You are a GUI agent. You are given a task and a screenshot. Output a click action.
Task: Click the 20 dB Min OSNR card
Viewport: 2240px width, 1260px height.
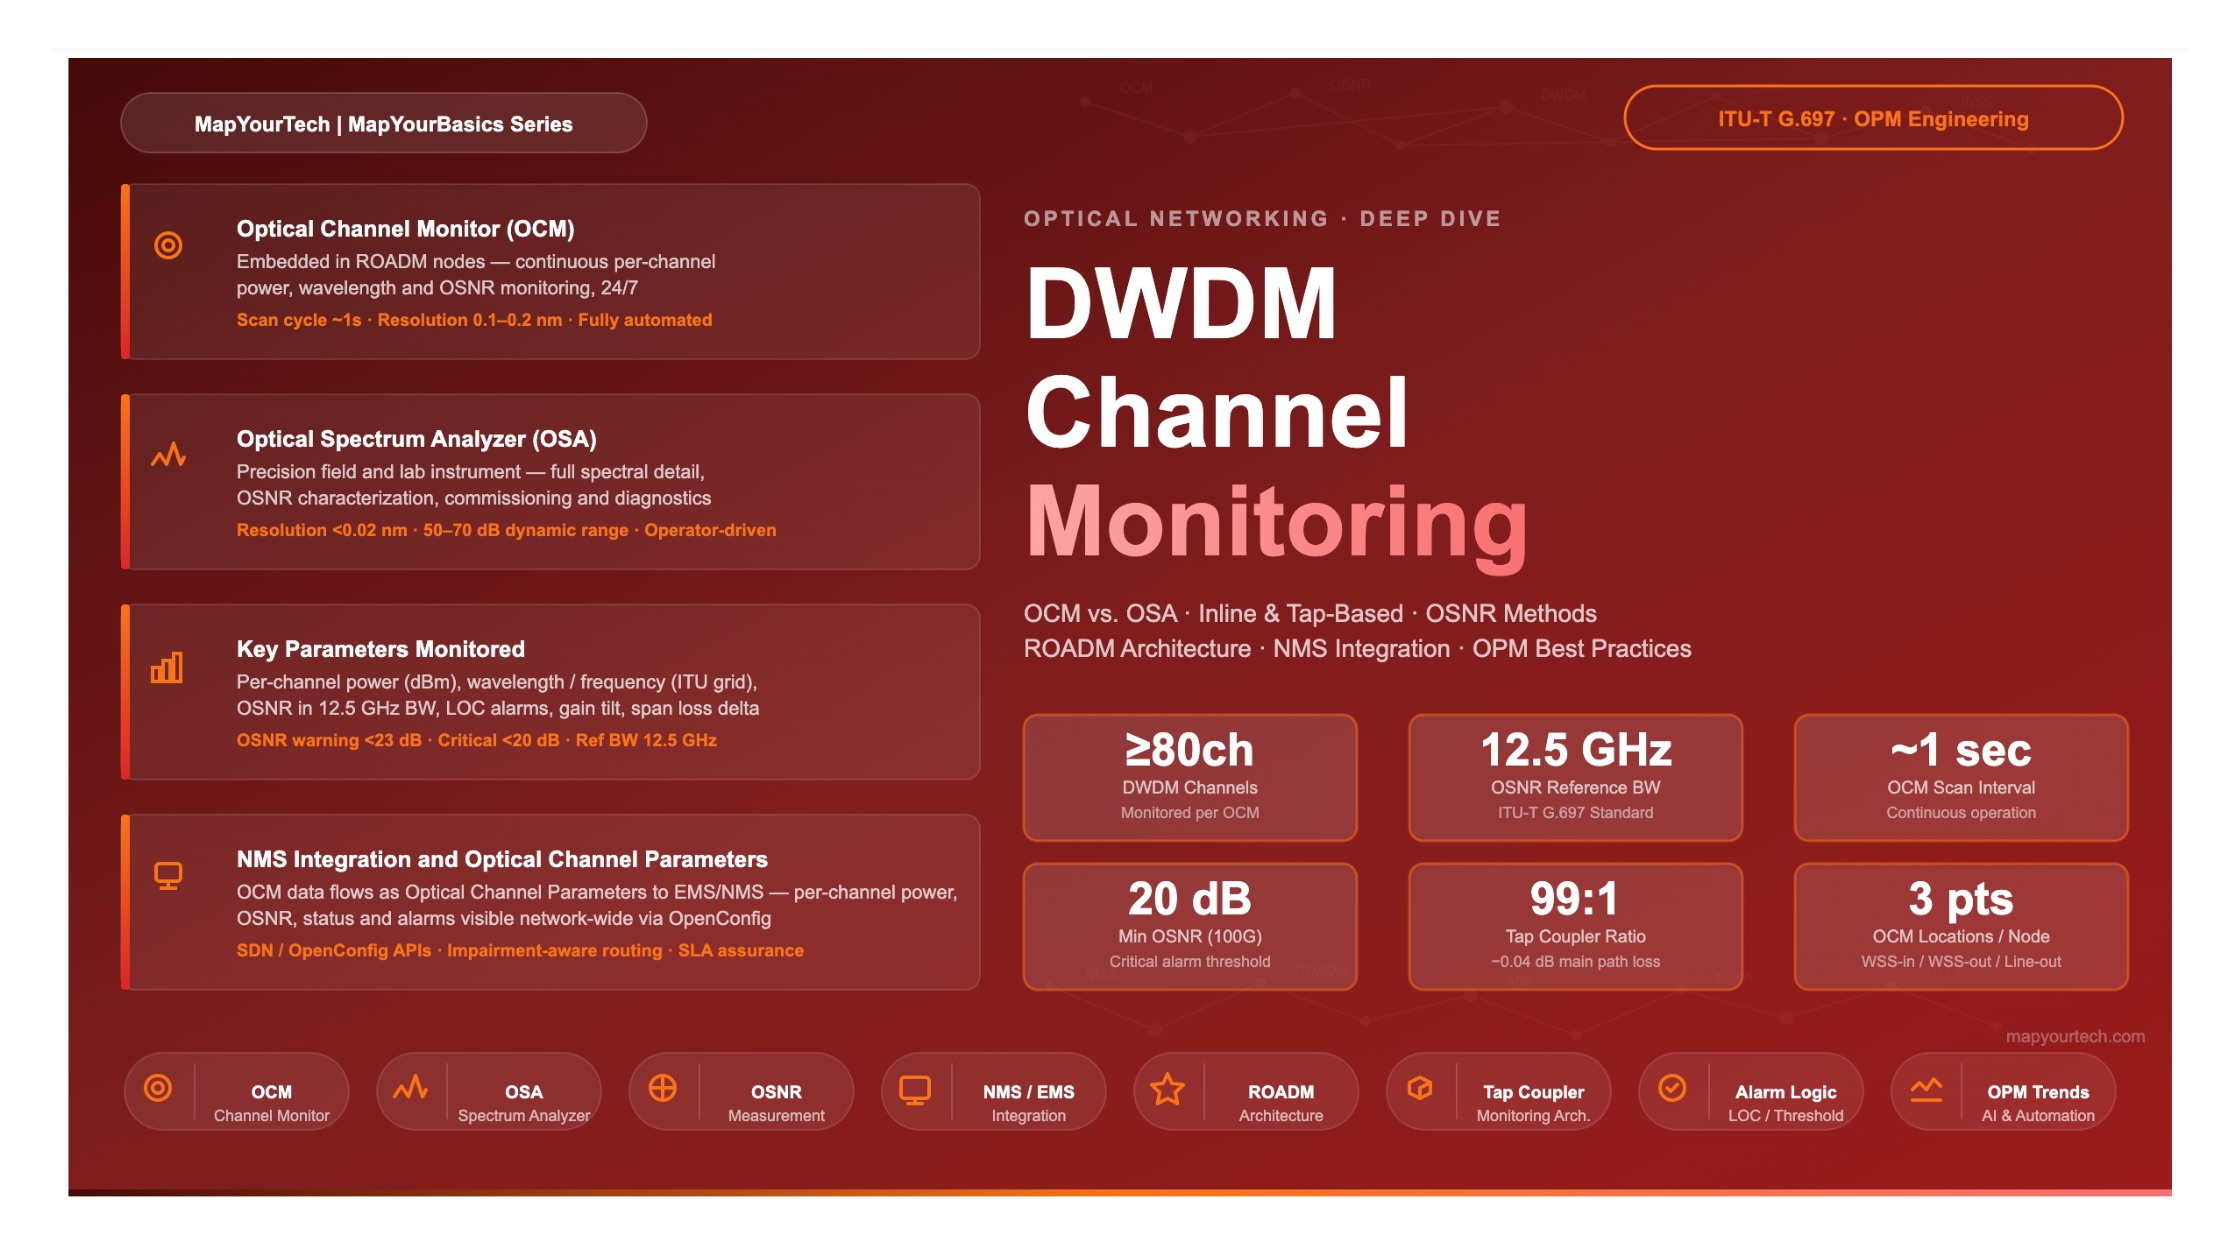(x=1190, y=927)
